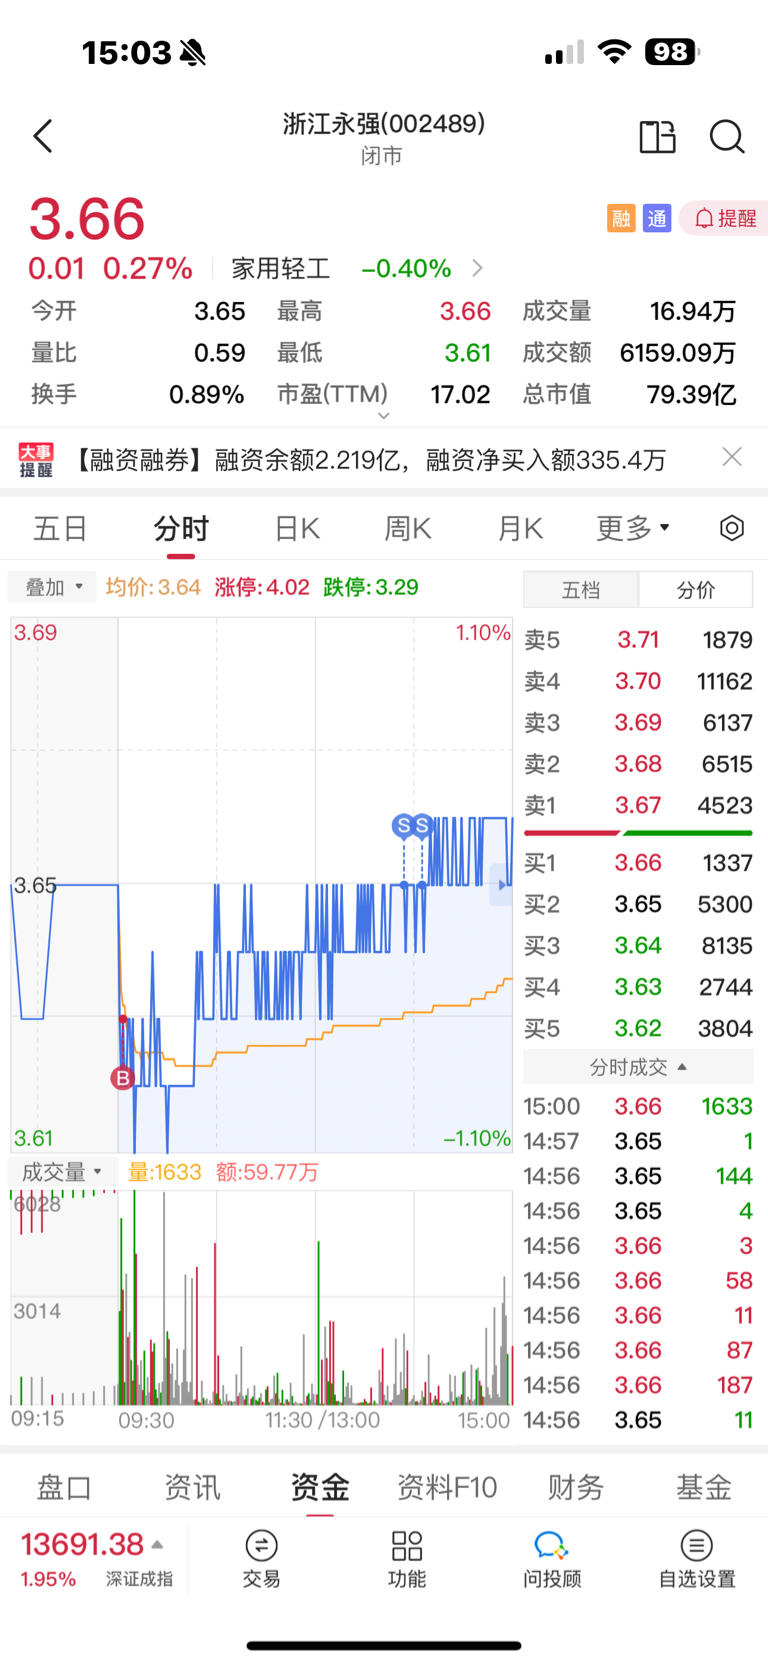Open the 成交量 indicator dropdown
Viewport: 768px width, 1665px height.
[x=63, y=1172]
